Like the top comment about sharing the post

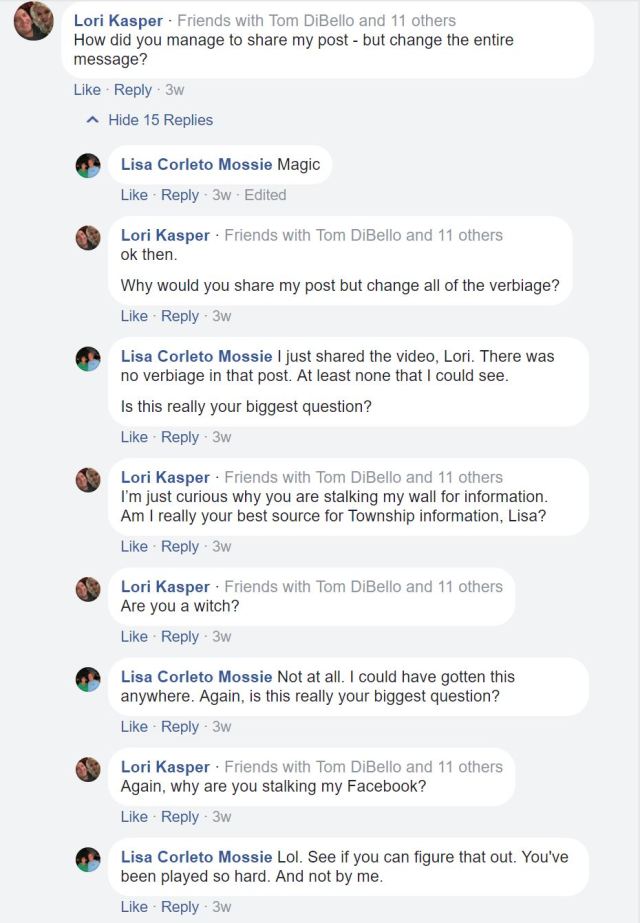coord(87,90)
